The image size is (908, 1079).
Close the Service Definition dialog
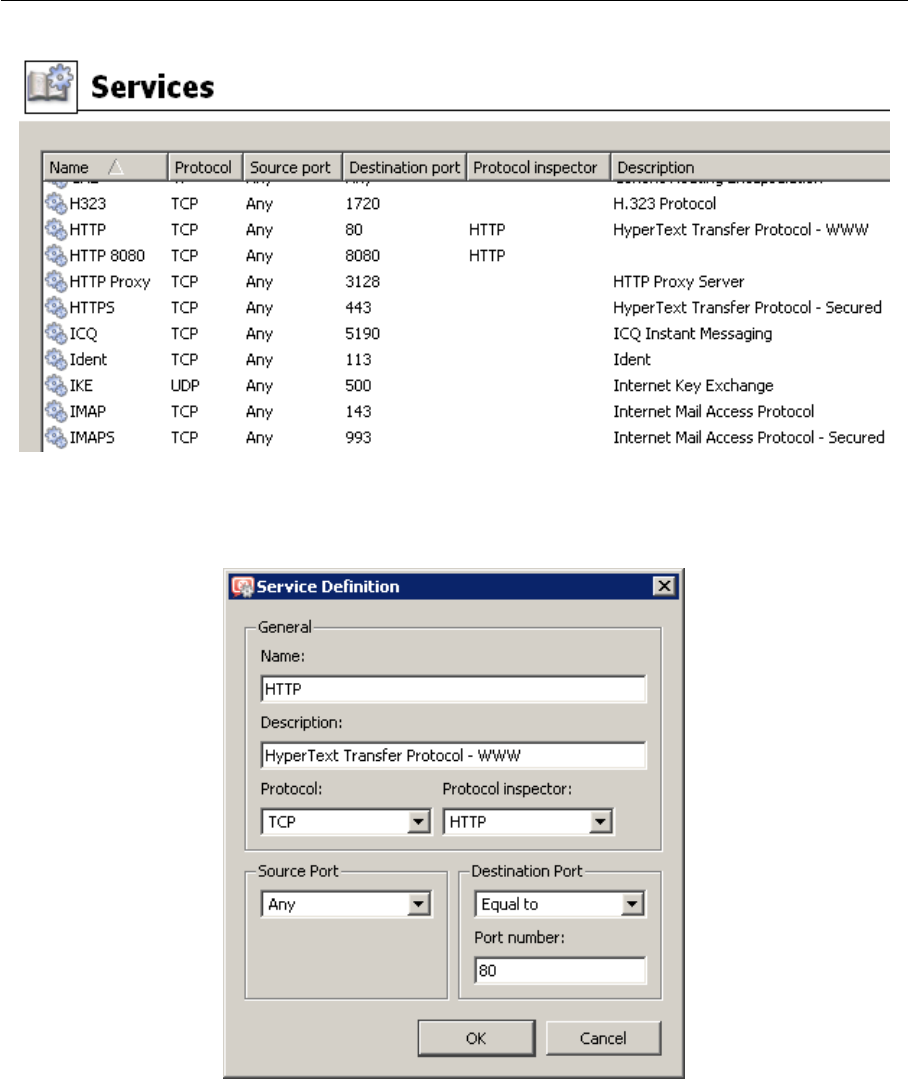(664, 586)
